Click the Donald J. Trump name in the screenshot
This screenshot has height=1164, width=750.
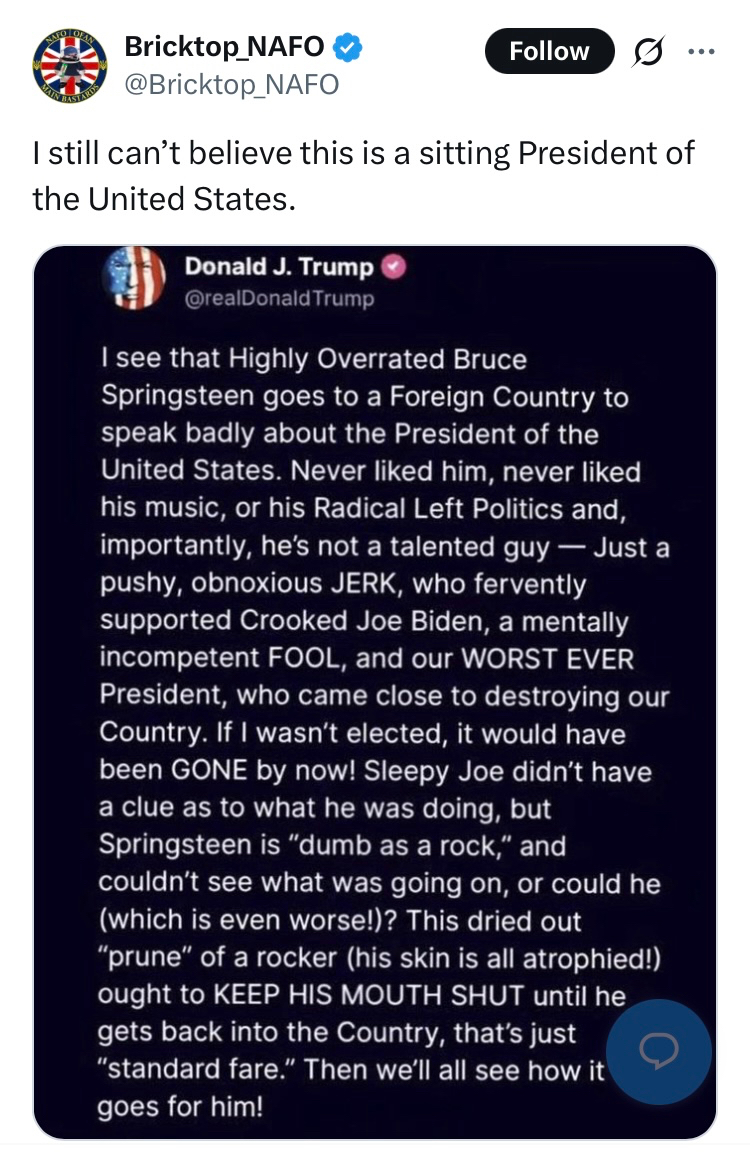[x=278, y=268]
